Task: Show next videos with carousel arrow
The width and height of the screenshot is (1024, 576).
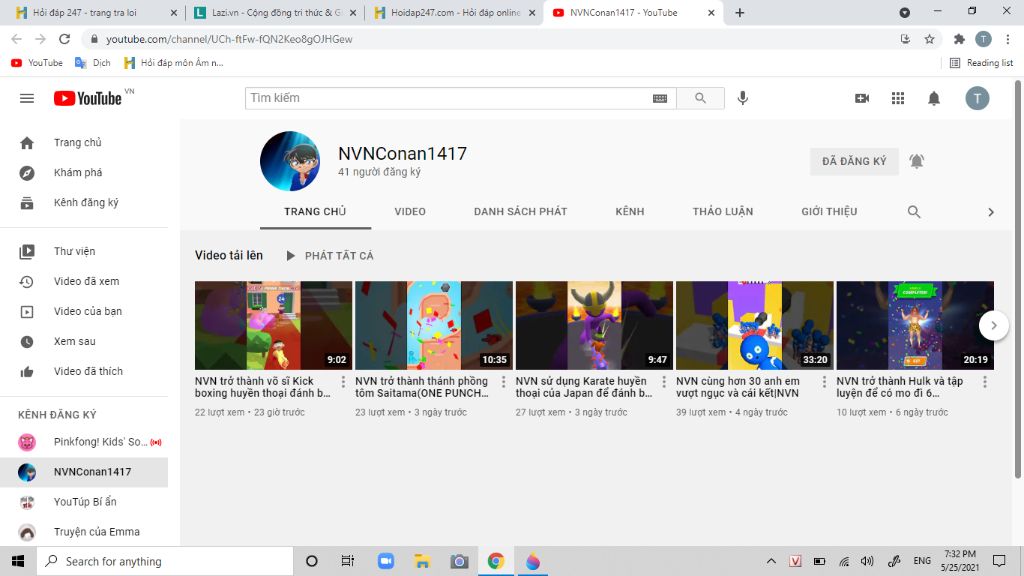Action: click(x=993, y=325)
